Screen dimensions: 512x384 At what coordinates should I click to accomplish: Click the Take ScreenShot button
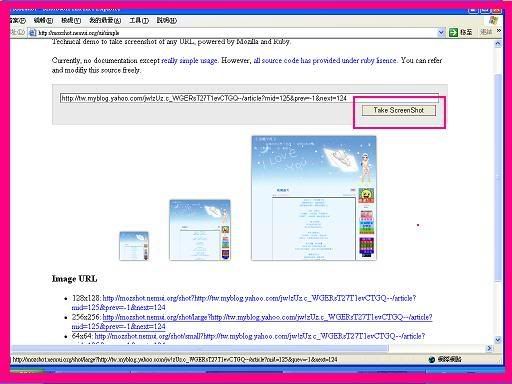[x=399, y=110]
